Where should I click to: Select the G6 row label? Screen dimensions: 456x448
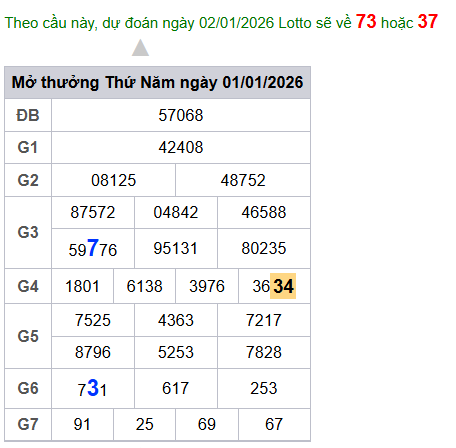click(28, 388)
